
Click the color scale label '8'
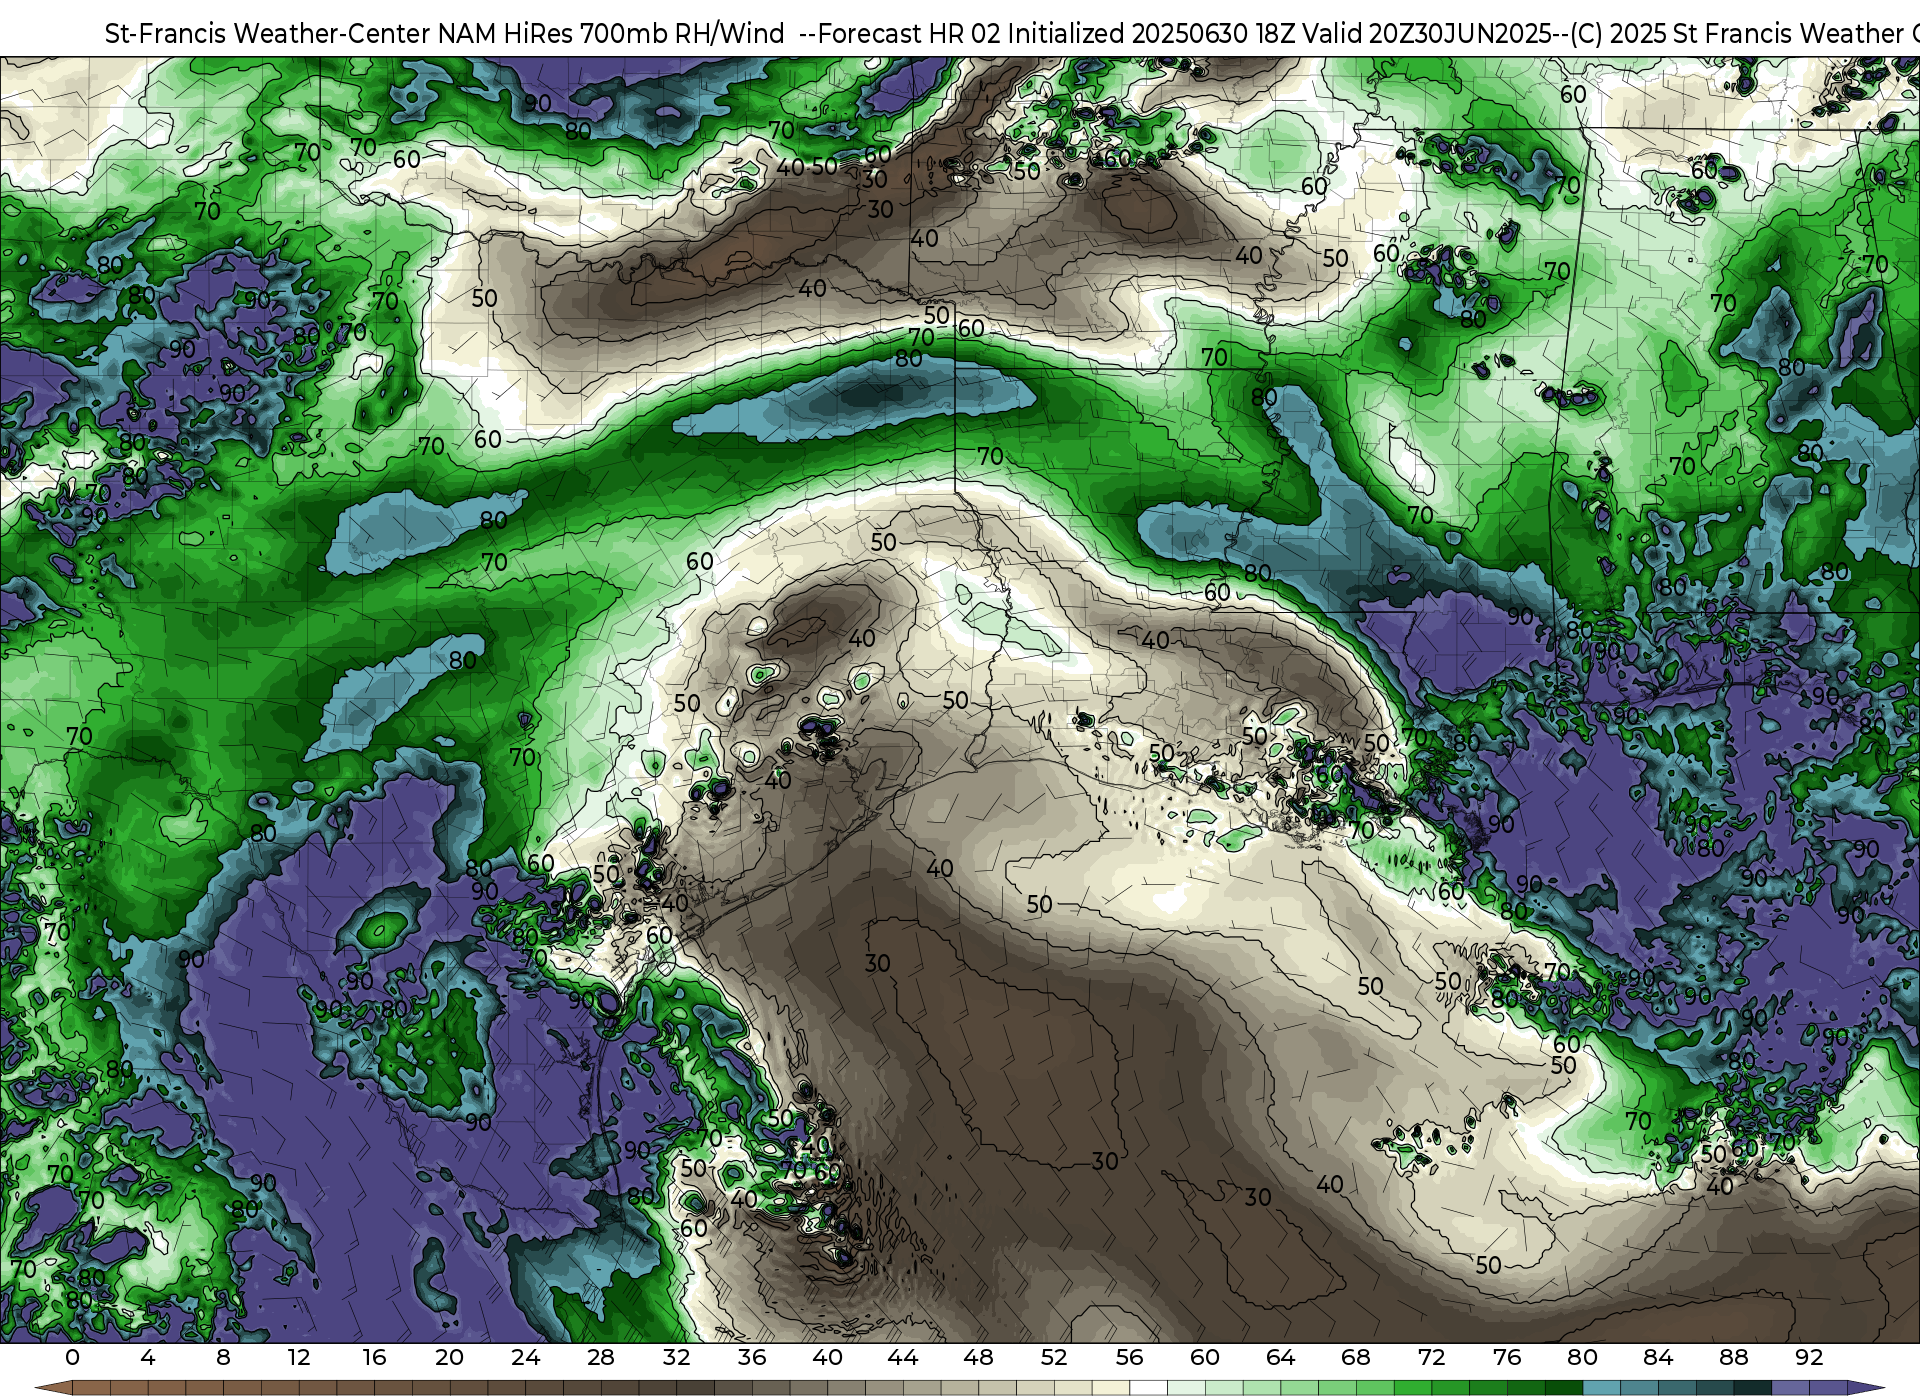(x=223, y=1357)
